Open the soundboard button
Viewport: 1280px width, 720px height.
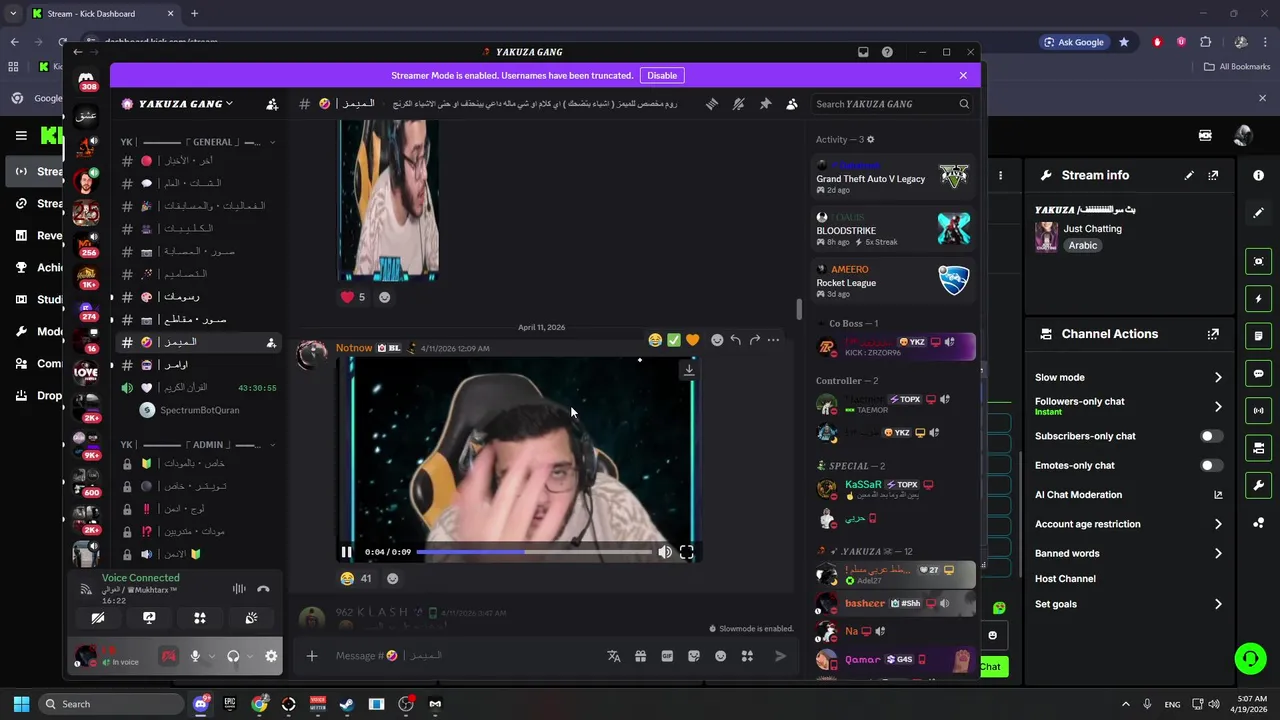coord(251,618)
